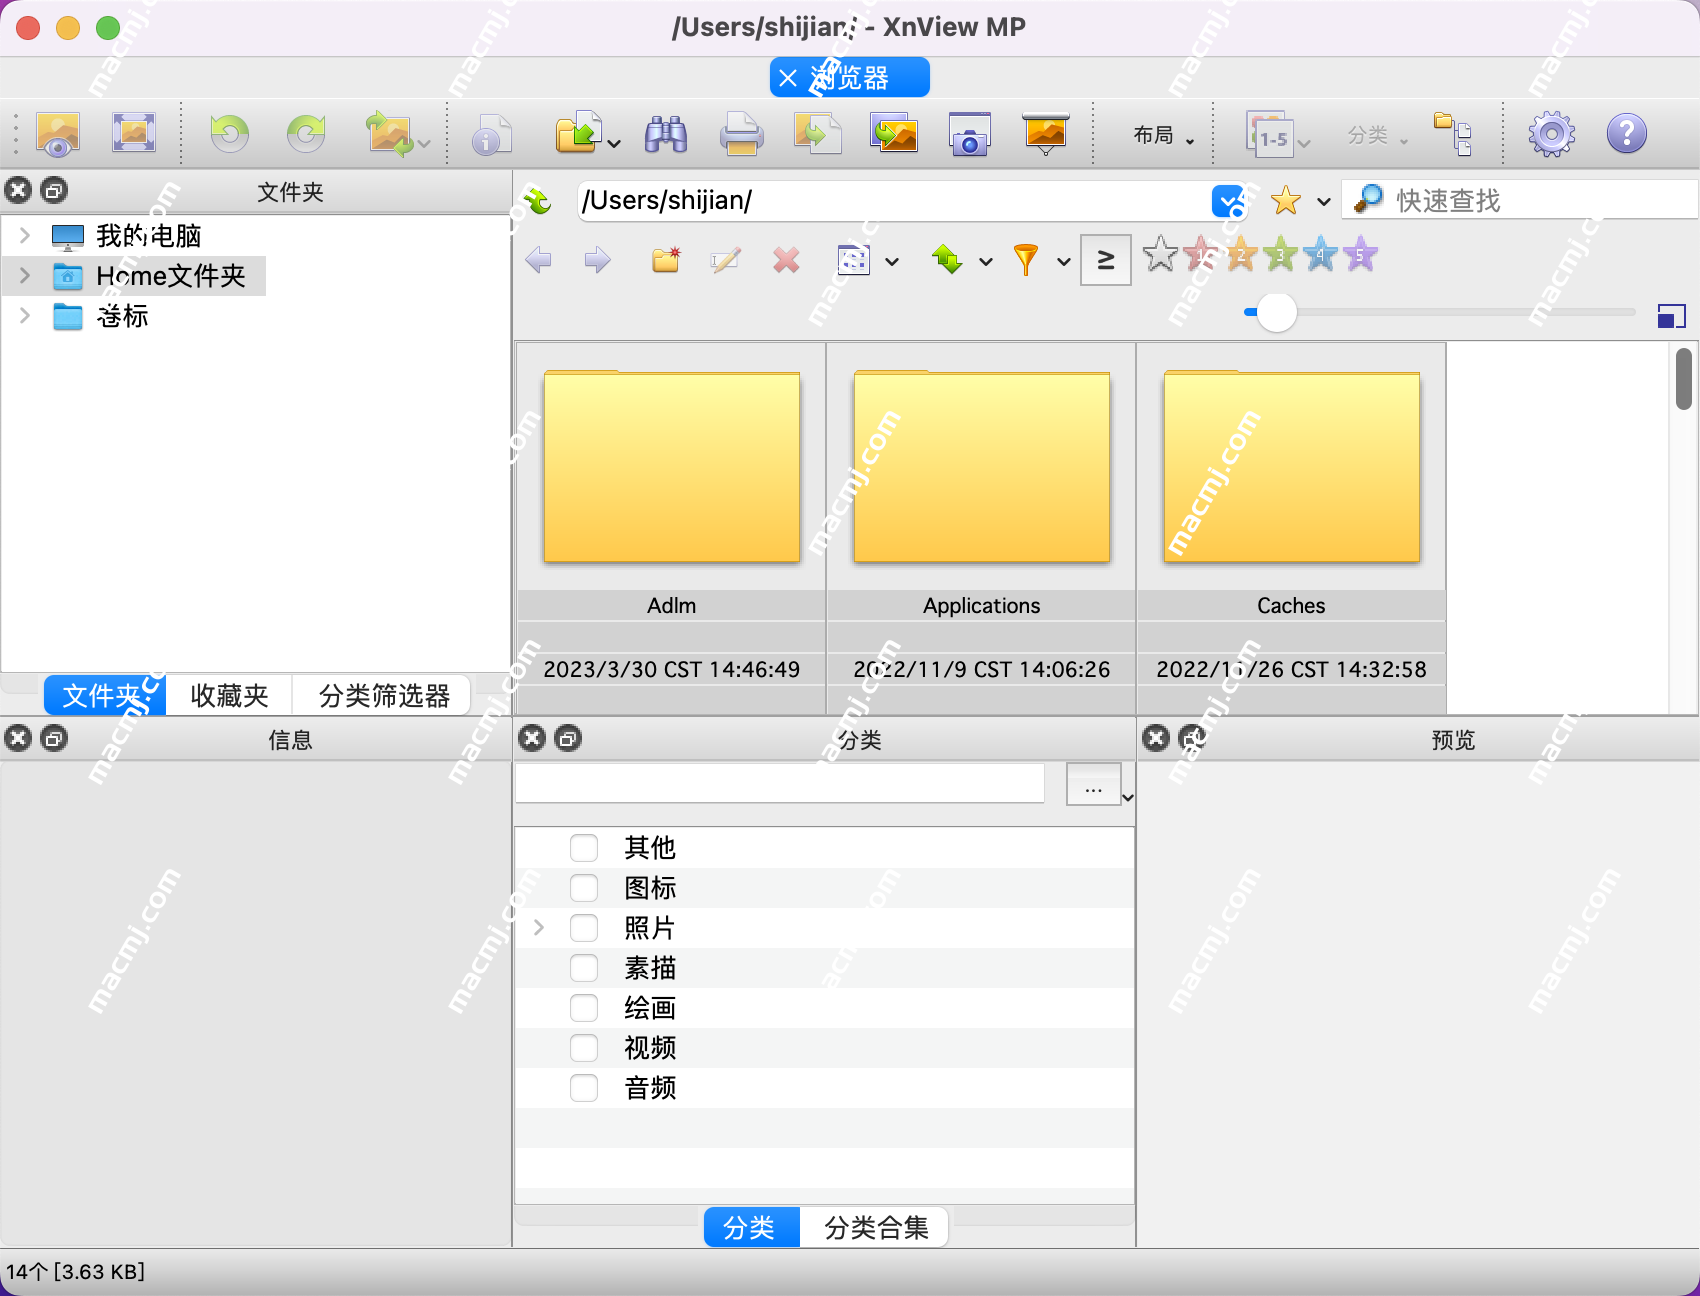Image resolution: width=1700 pixels, height=1296 pixels.
Task: Click the printer icon
Action: [741, 133]
